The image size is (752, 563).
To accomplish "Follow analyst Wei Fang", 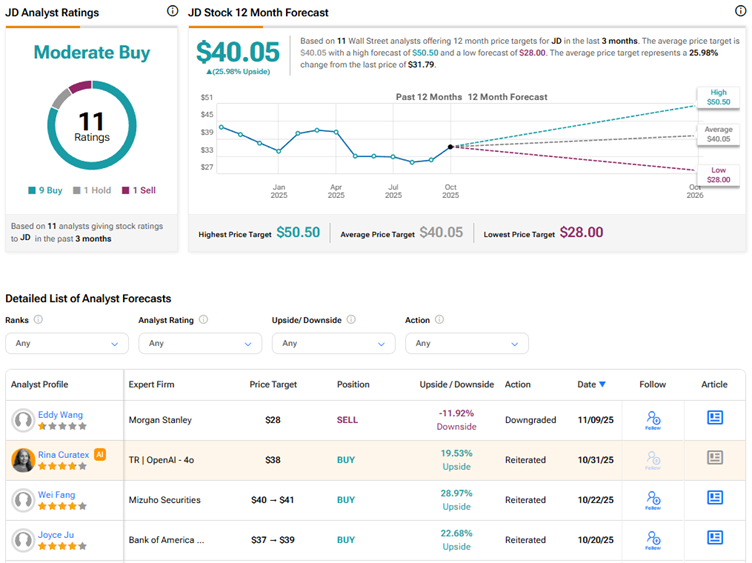I will click(x=653, y=500).
